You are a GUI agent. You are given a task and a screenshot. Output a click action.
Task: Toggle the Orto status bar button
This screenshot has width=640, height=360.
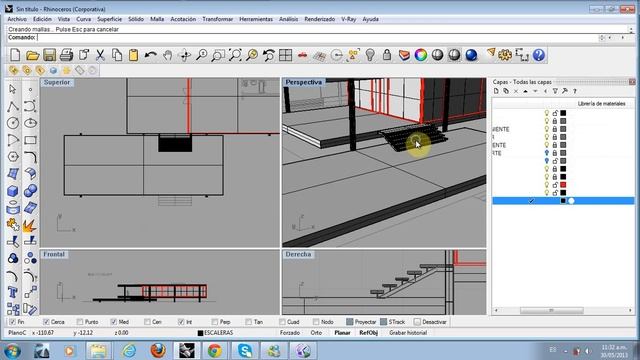pos(316,333)
